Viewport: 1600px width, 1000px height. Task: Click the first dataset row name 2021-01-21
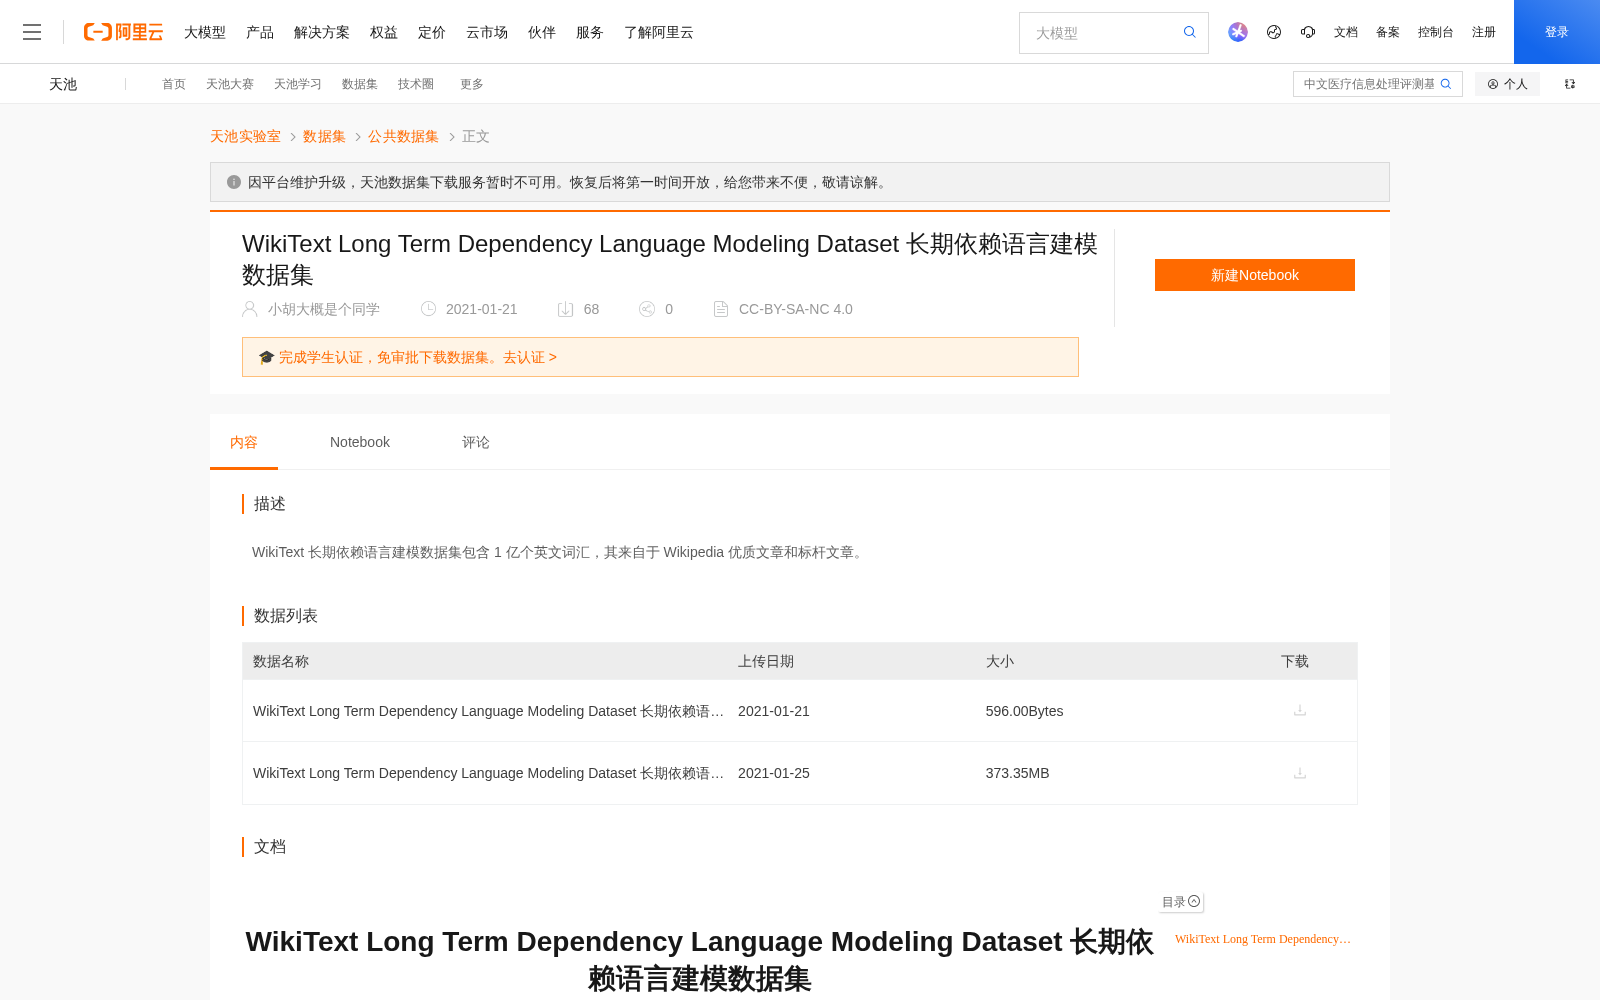(488, 711)
